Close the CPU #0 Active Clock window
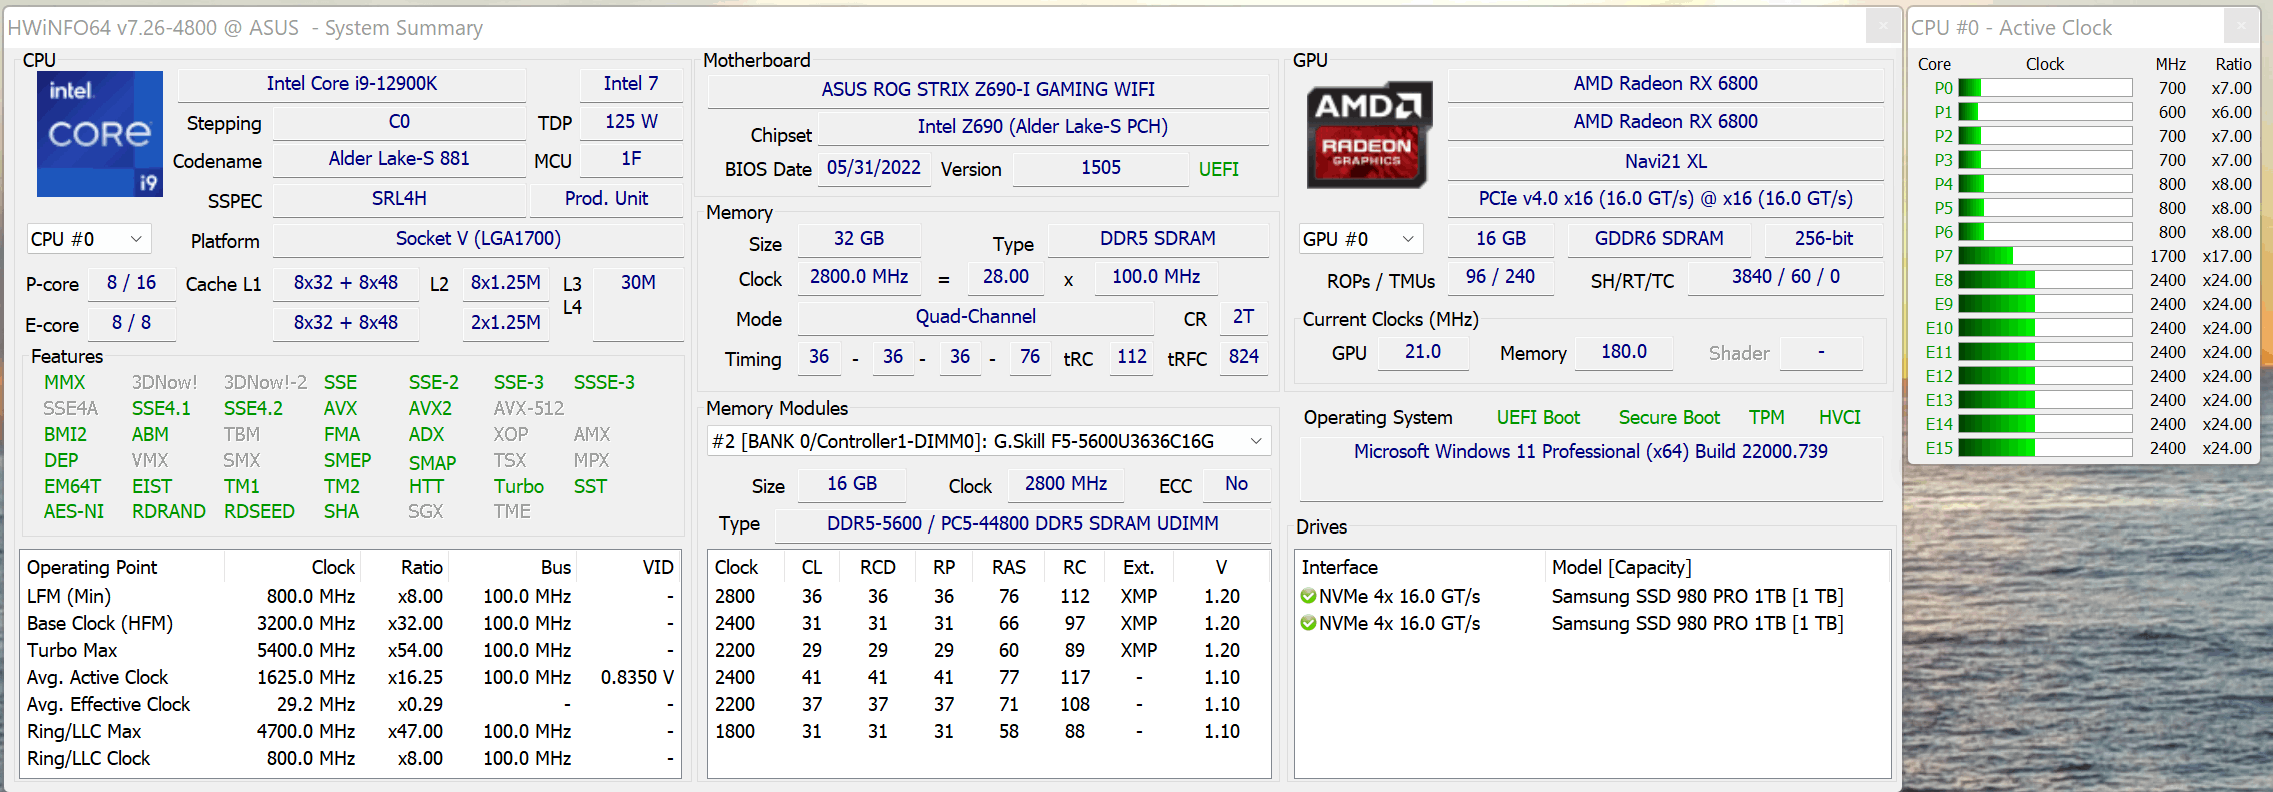This screenshot has width=2273, height=792. click(2241, 26)
